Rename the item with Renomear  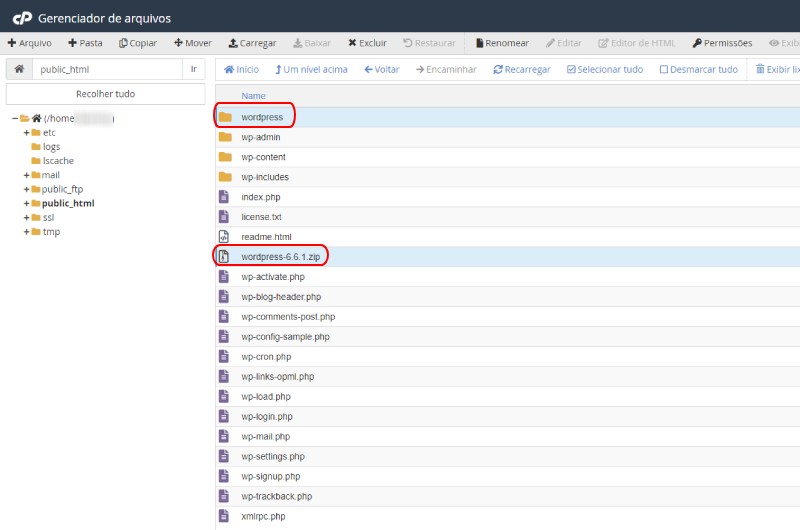[502, 43]
